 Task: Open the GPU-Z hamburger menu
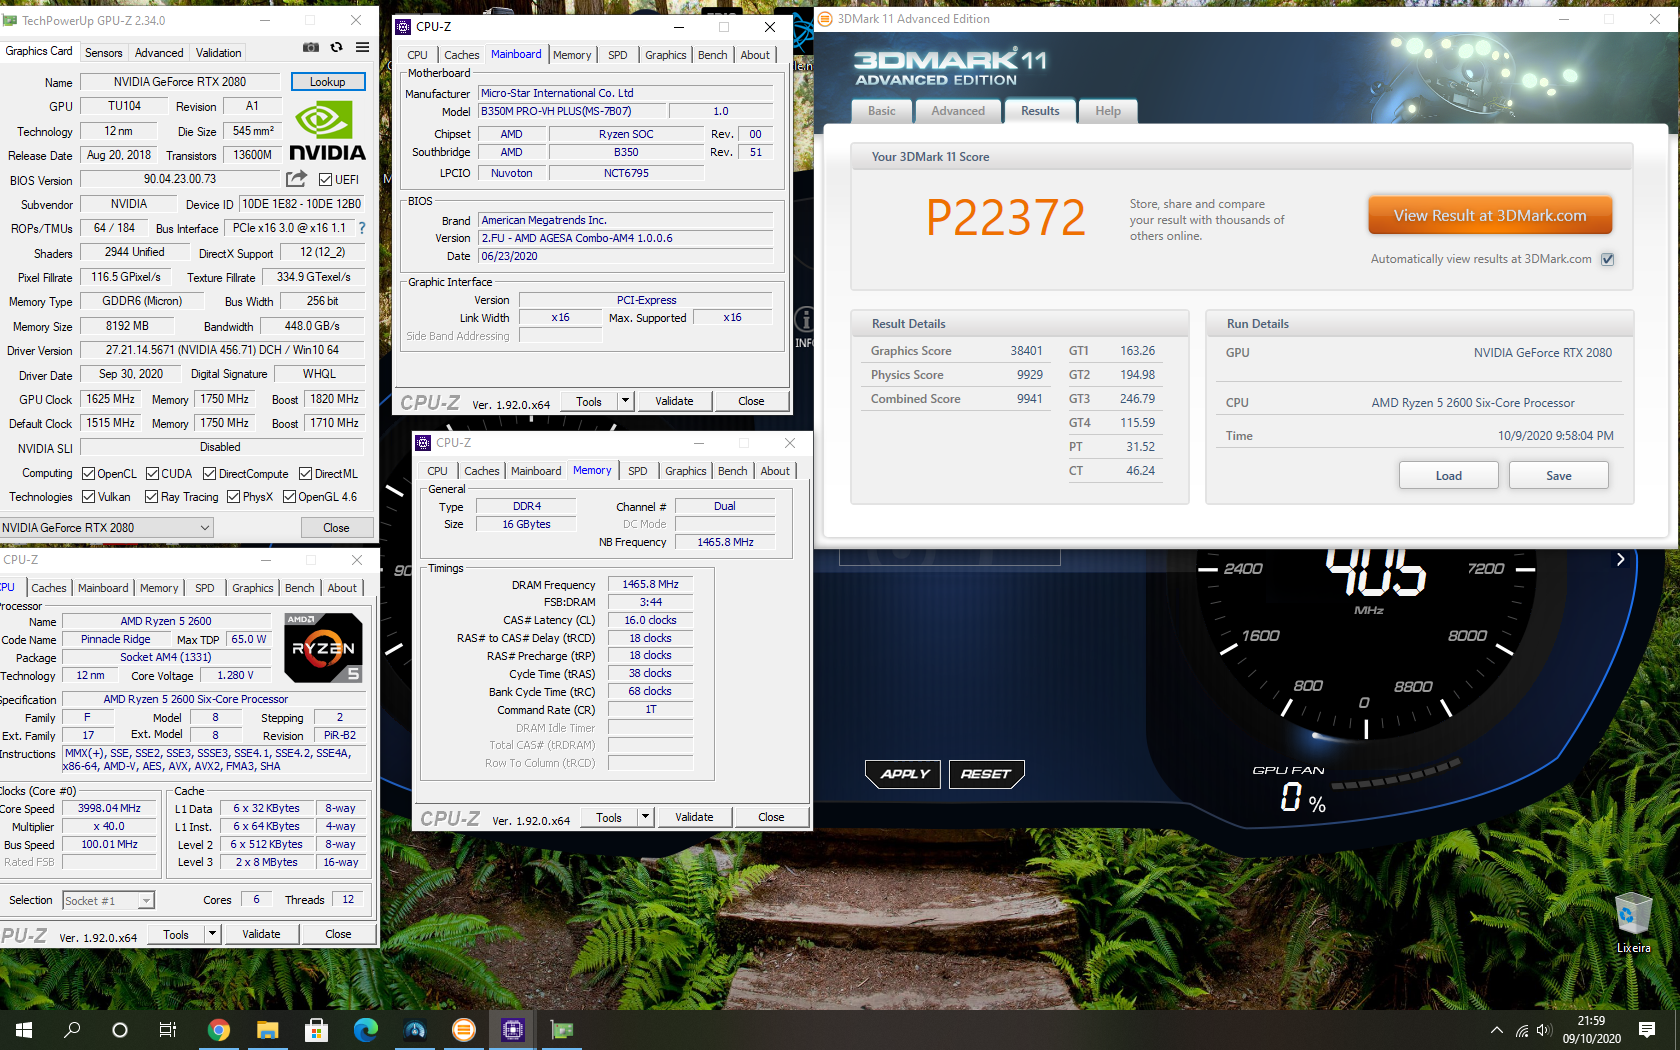[362, 47]
